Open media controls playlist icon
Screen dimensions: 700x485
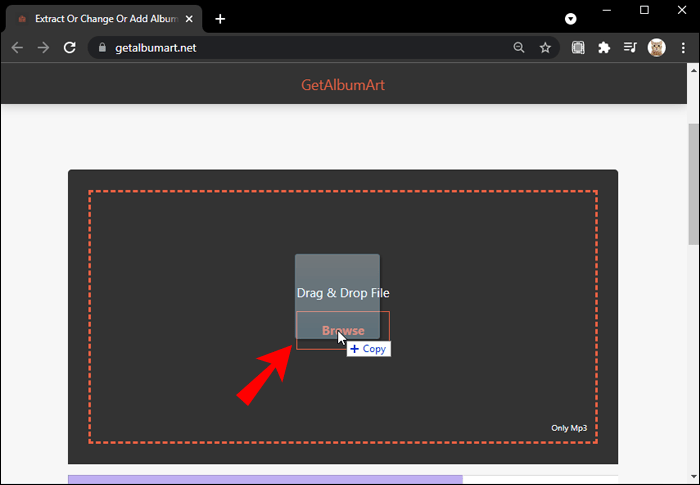click(630, 48)
